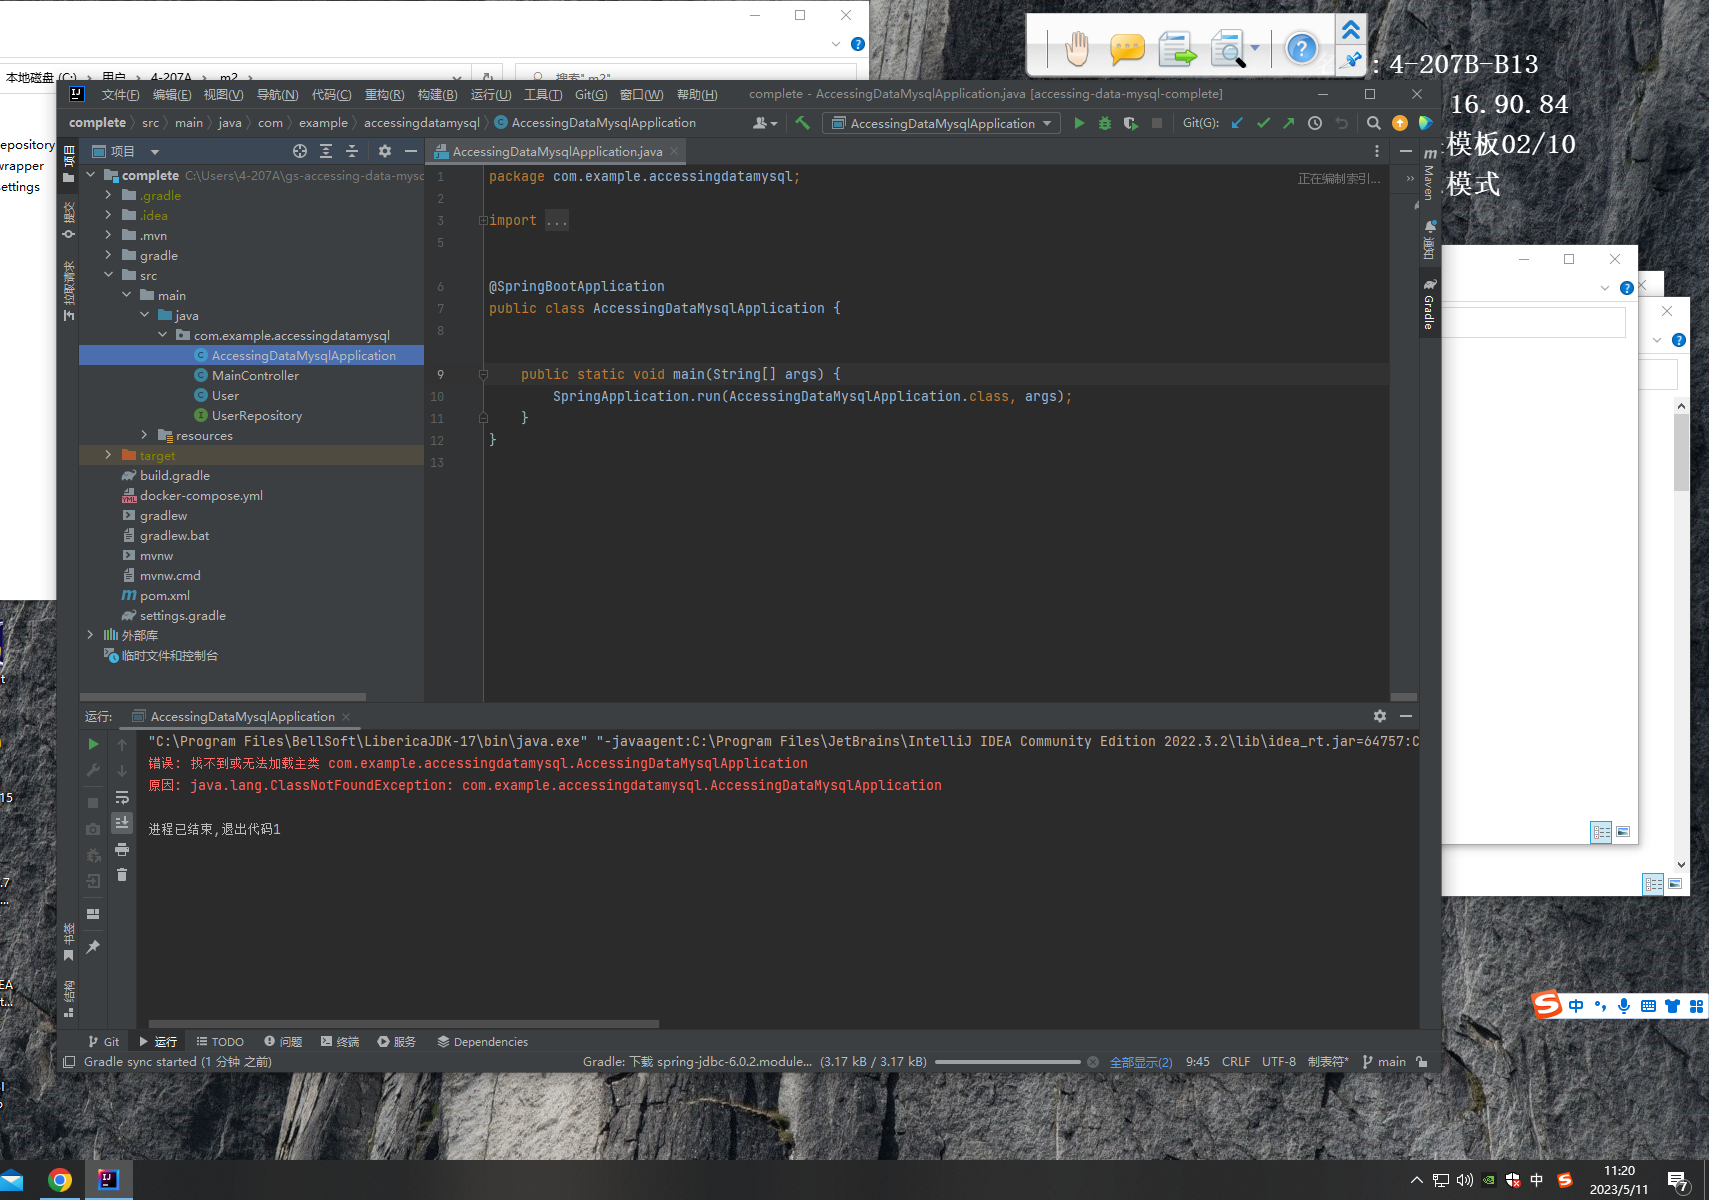Image resolution: width=1709 pixels, height=1200 pixels.
Task: Open AccessingDataMysqlApplication run configuration dropdown
Action: [942, 123]
